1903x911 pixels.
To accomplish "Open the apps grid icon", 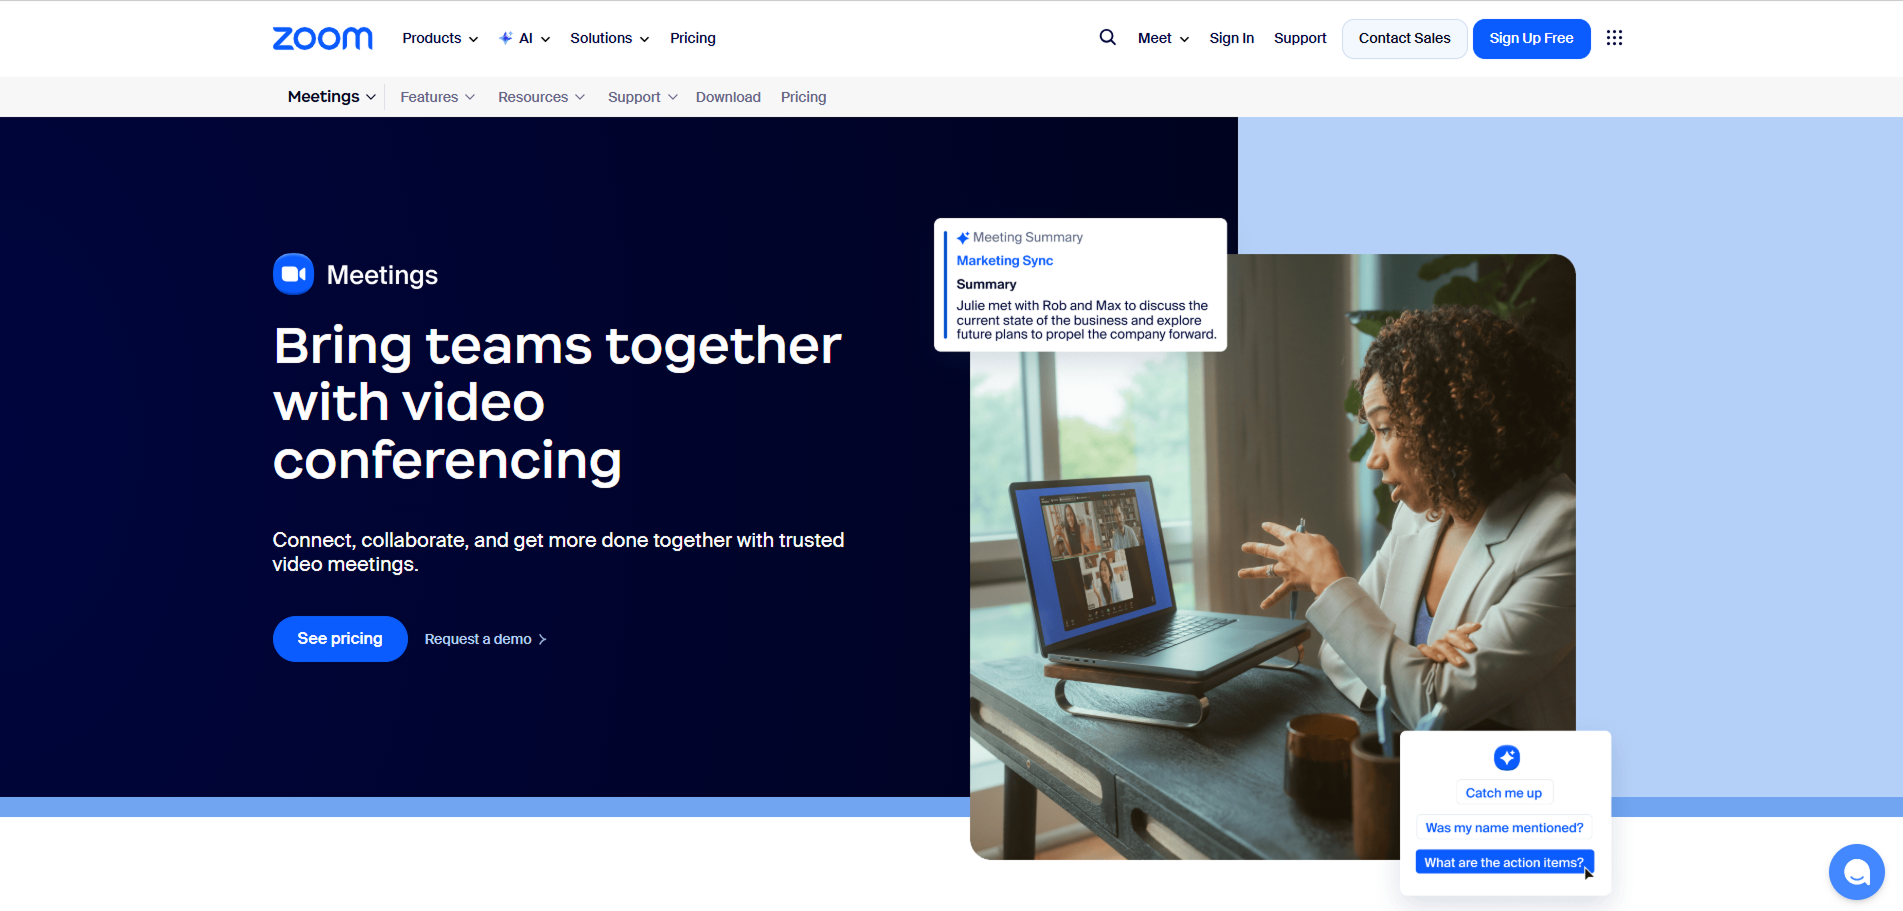I will point(1614,38).
